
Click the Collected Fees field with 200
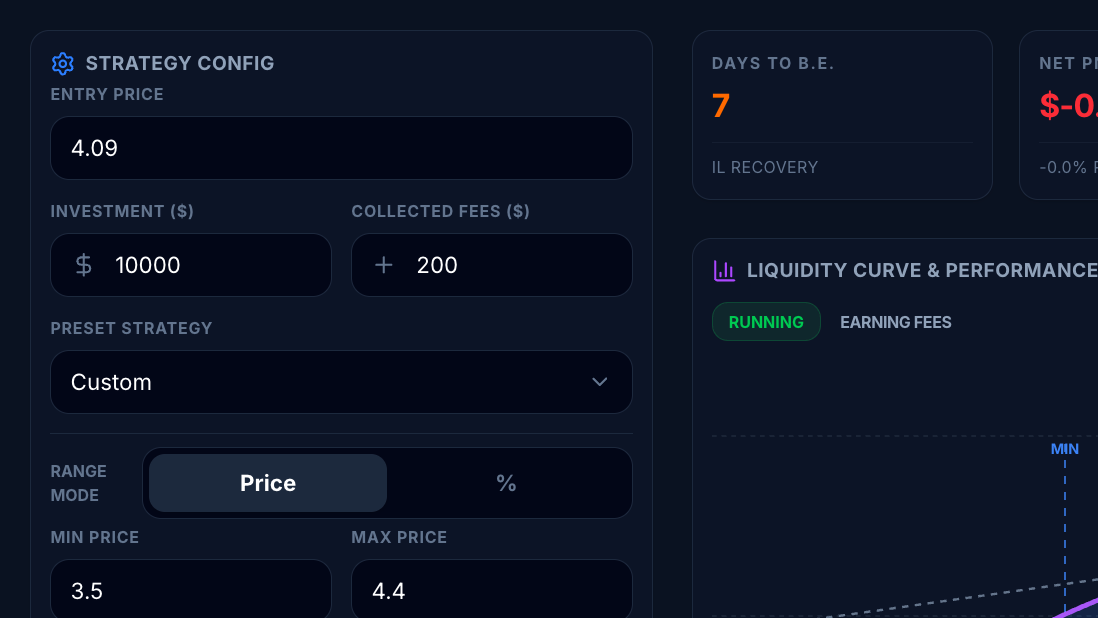(510, 265)
